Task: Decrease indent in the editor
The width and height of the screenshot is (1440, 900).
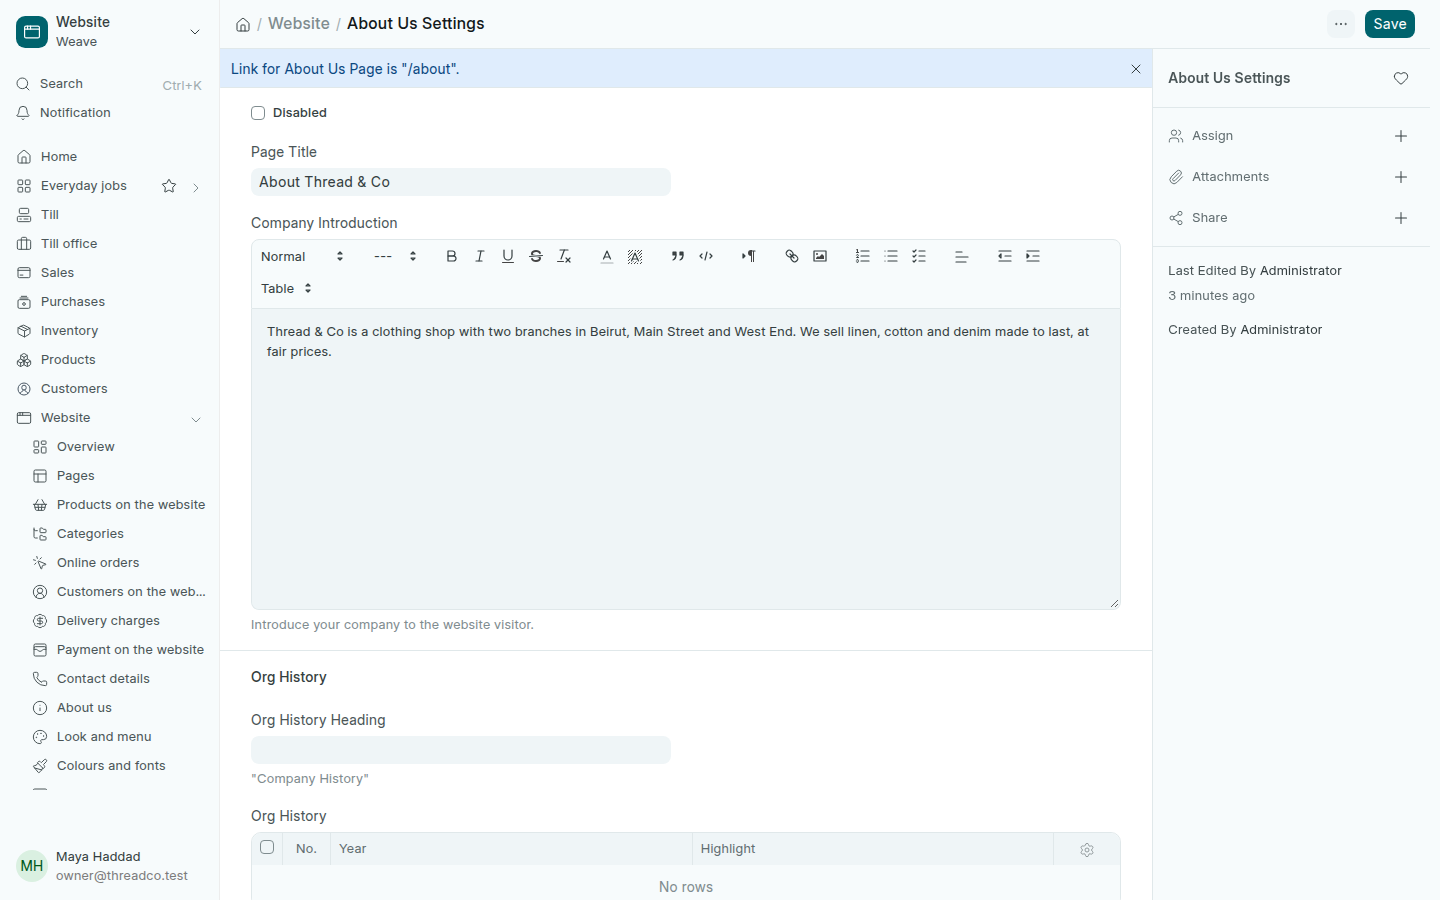Action: pyautogui.click(x=1005, y=257)
